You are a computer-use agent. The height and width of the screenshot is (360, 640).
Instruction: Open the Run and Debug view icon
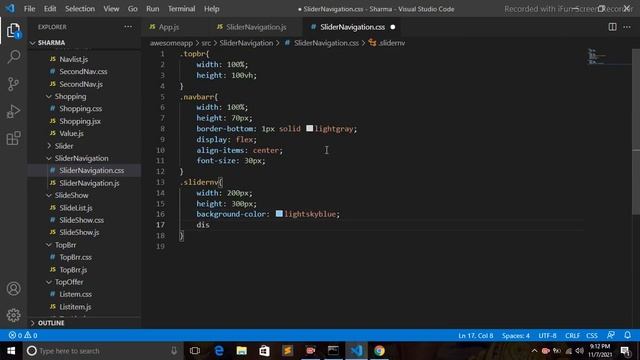pyautogui.click(x=13, y=111)
